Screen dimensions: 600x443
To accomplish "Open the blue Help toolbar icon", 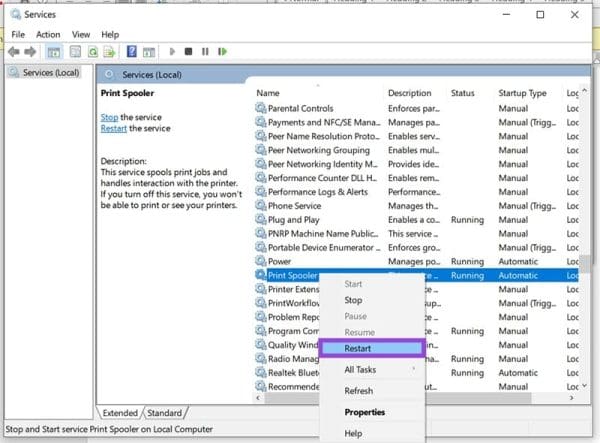I will pos(132,51).
